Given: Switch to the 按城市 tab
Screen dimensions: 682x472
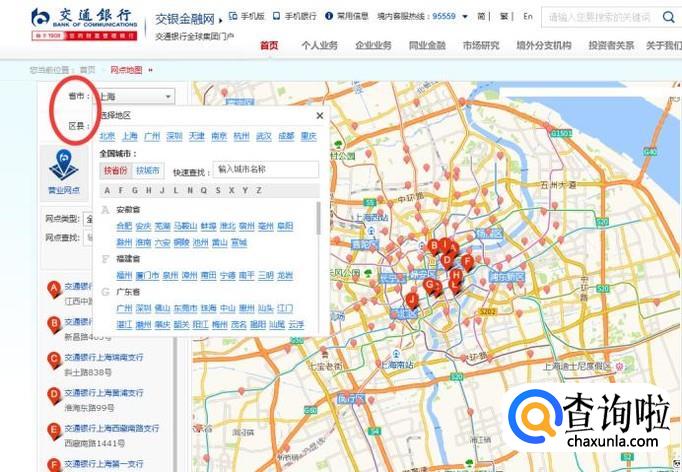Looking at the screenshot, I should pos(148,171).
